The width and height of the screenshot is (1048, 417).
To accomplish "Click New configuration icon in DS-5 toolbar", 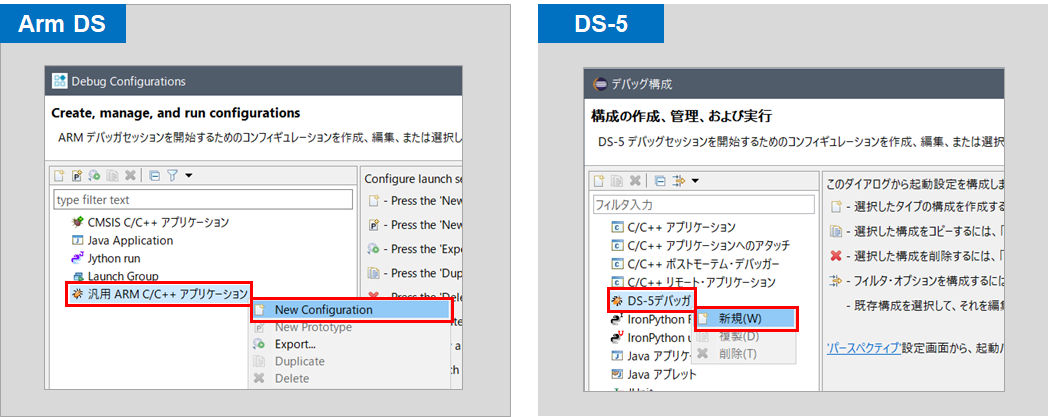I will point(599,181).
